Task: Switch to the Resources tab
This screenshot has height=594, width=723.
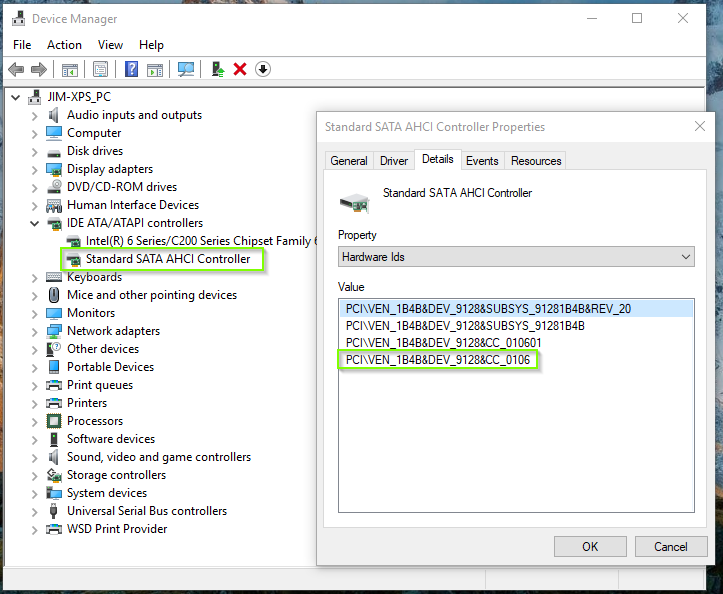Action: pos(536,161)
